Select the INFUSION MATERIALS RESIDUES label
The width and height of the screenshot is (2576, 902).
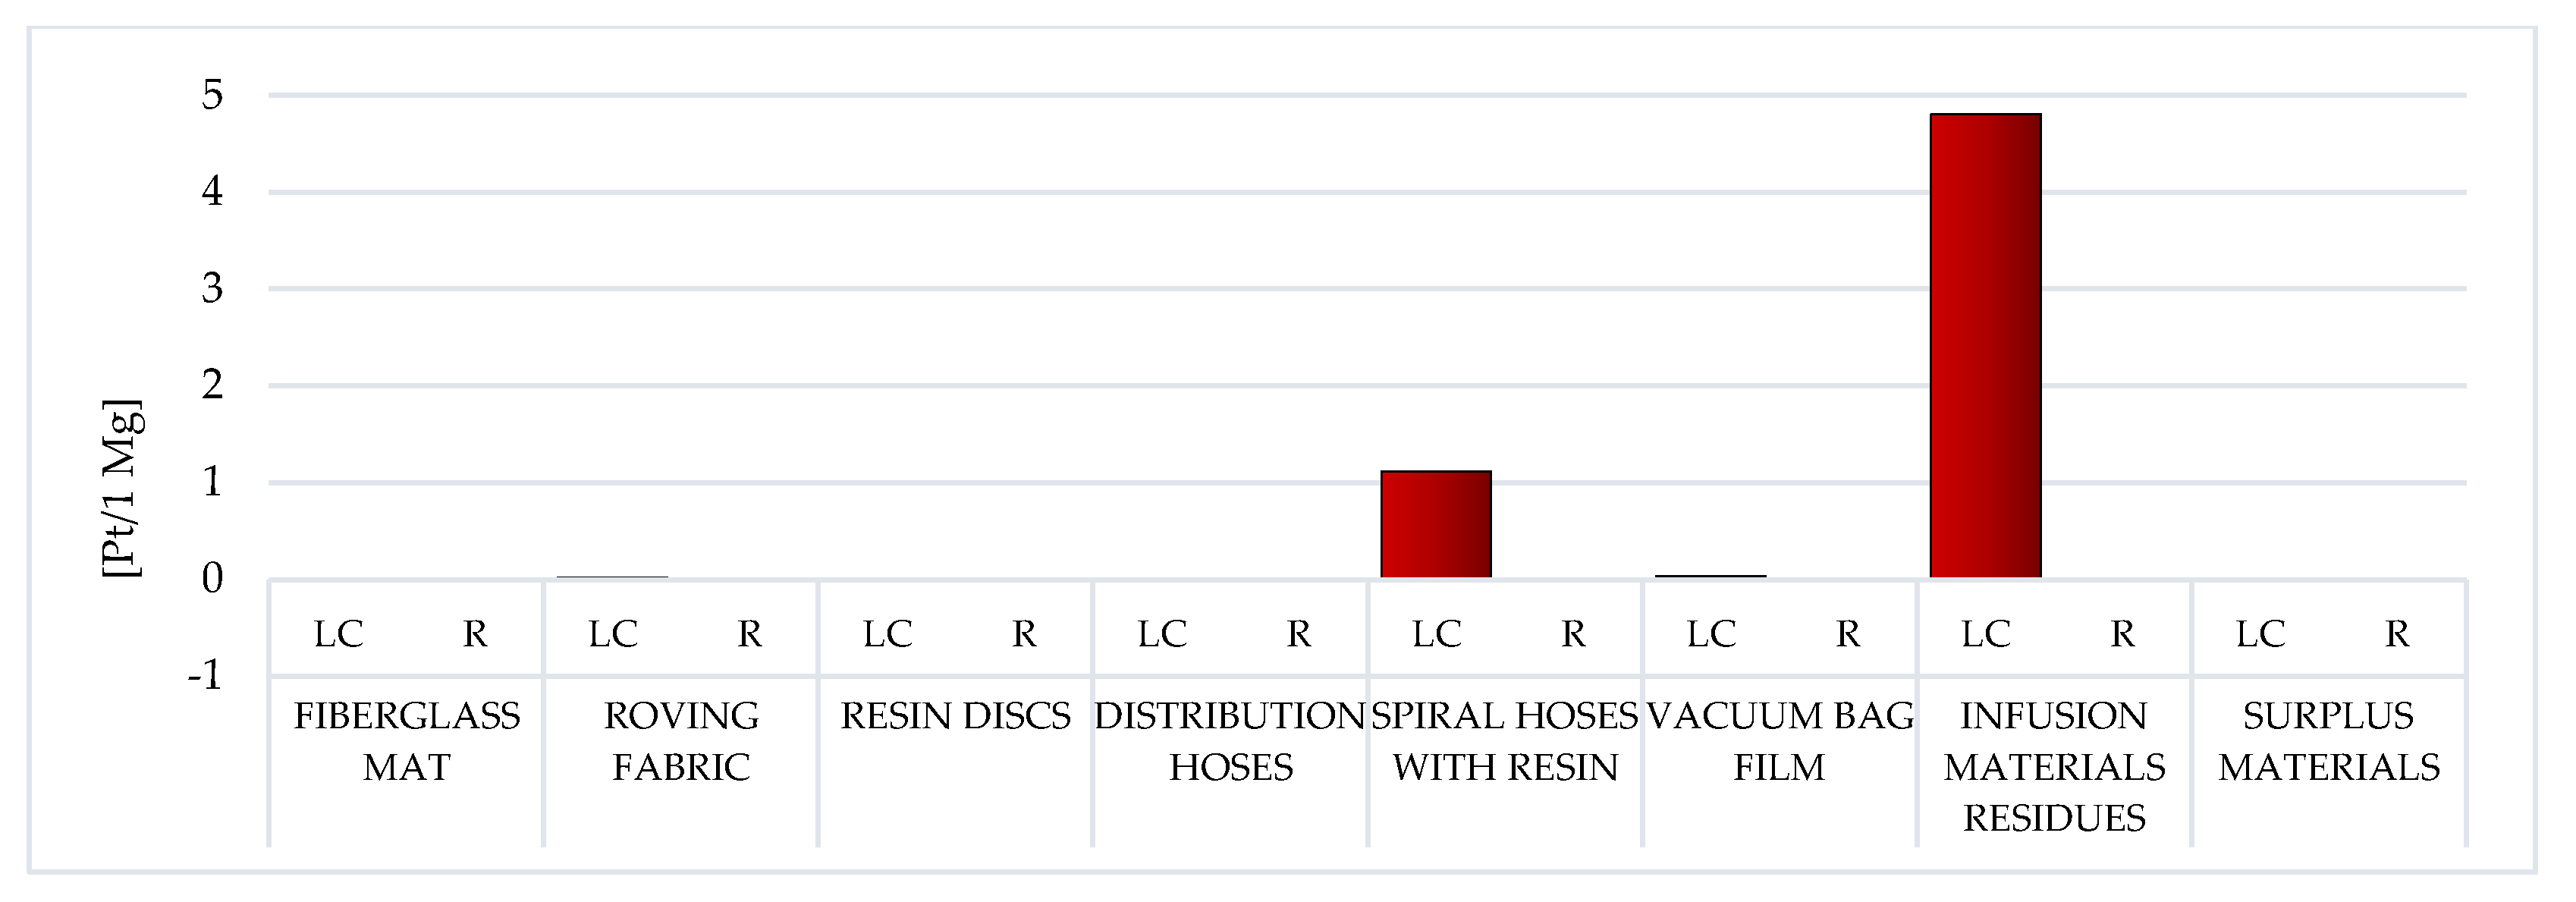[x=2054, y=767]
